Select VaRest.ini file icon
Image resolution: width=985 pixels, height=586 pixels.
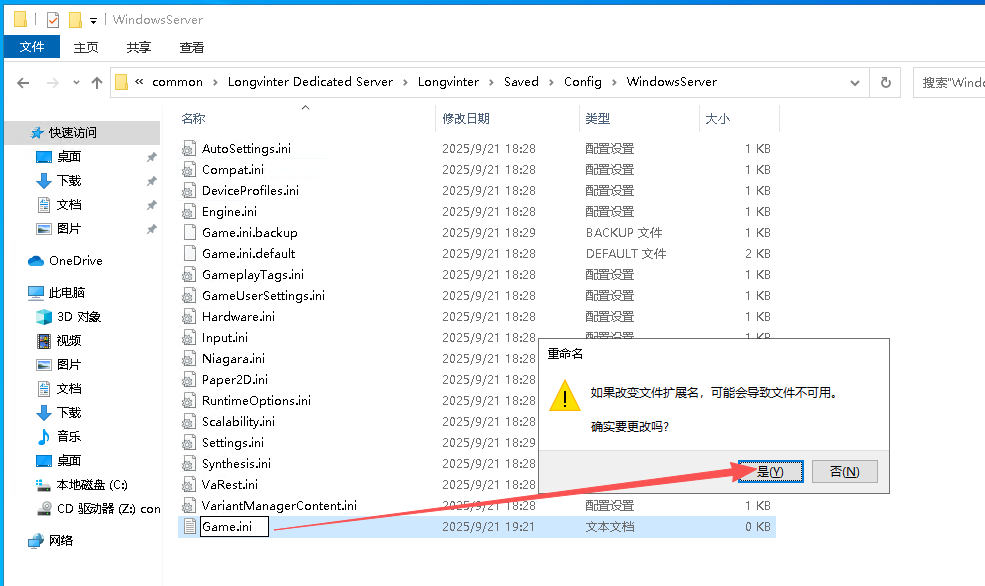point(189,485)
